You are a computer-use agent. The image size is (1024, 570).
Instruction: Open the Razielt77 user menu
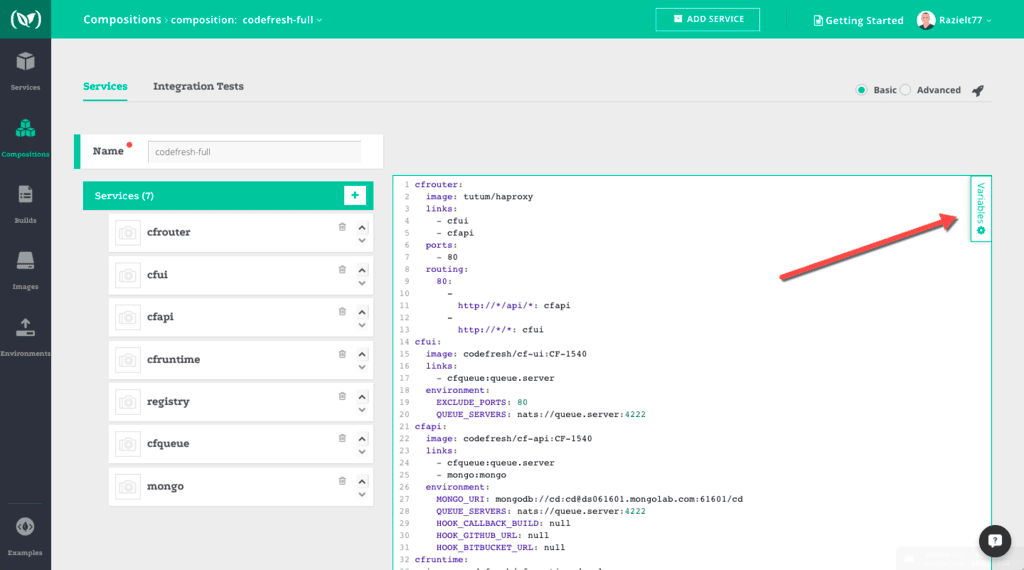tap(954, 20)
